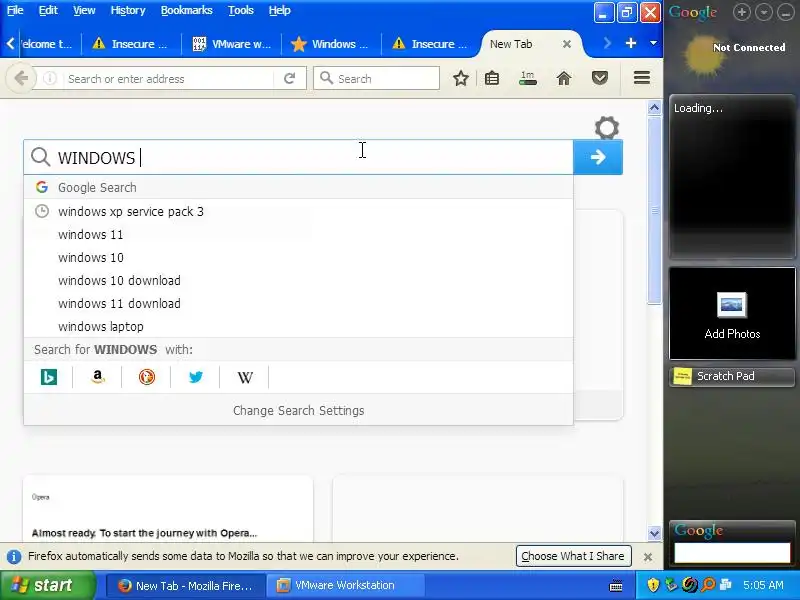Image resolution: width=800 pixels, height=600 pixels.
Task: Click Change Search Settings
Action: 298,410
